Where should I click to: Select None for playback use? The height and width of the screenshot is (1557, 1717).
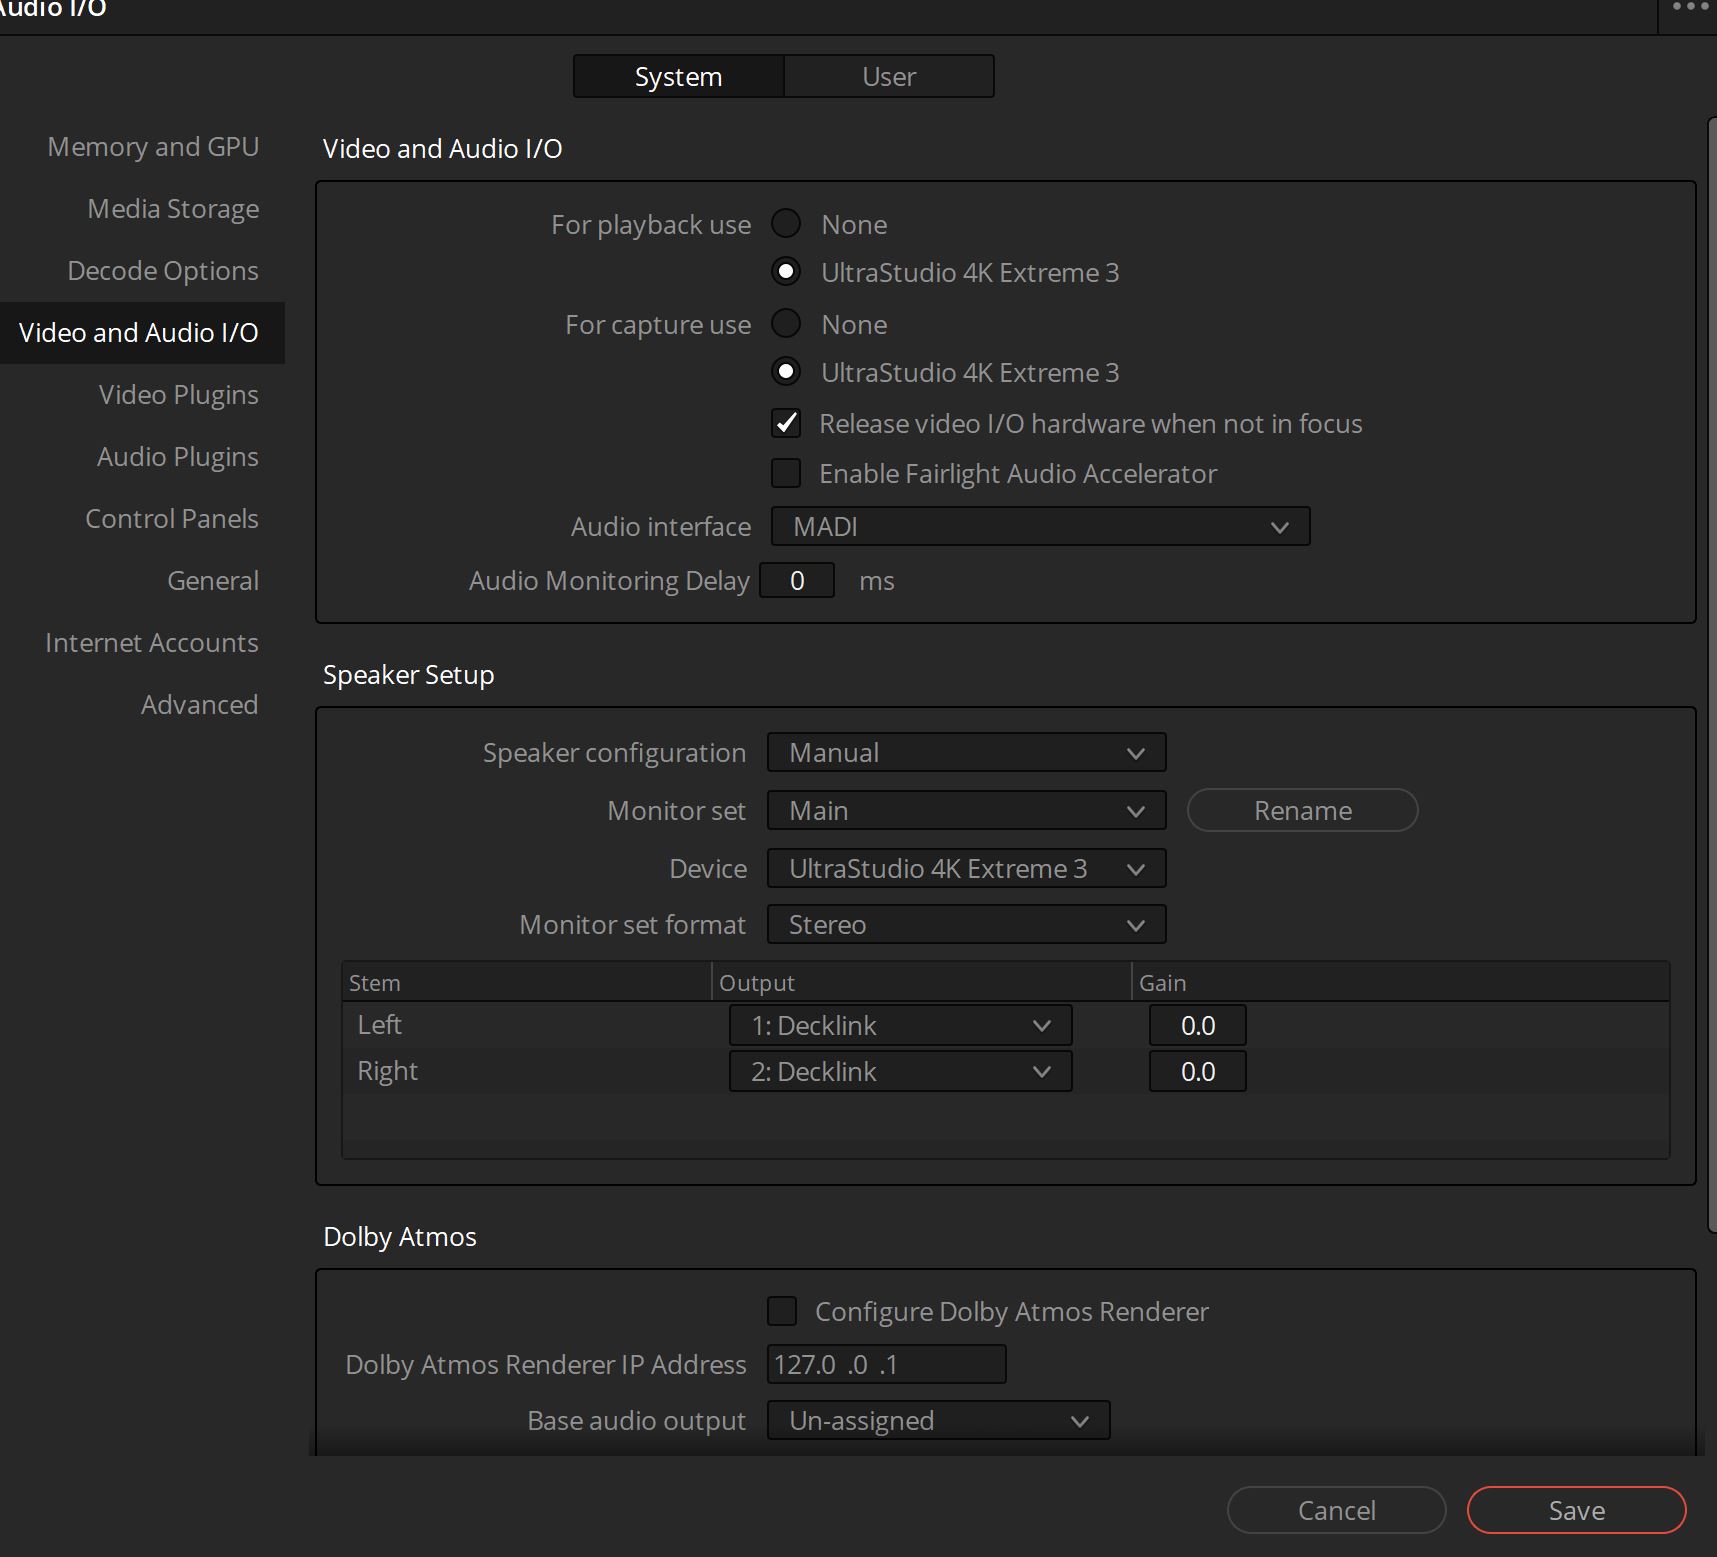click(x=786, y=223)
